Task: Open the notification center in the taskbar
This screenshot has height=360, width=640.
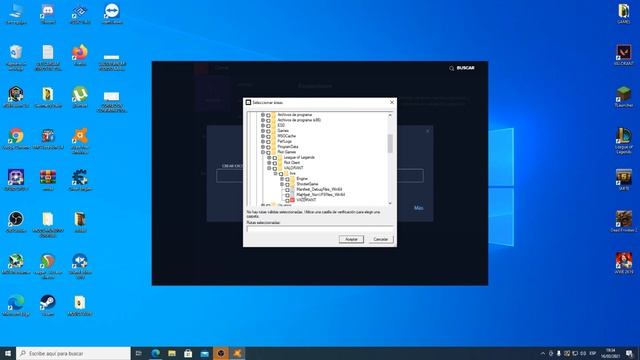Action: [630, 353]
